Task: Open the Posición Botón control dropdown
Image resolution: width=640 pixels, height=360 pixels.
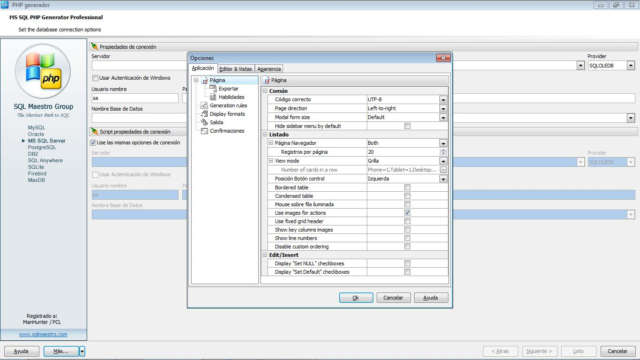Action: 443,179
